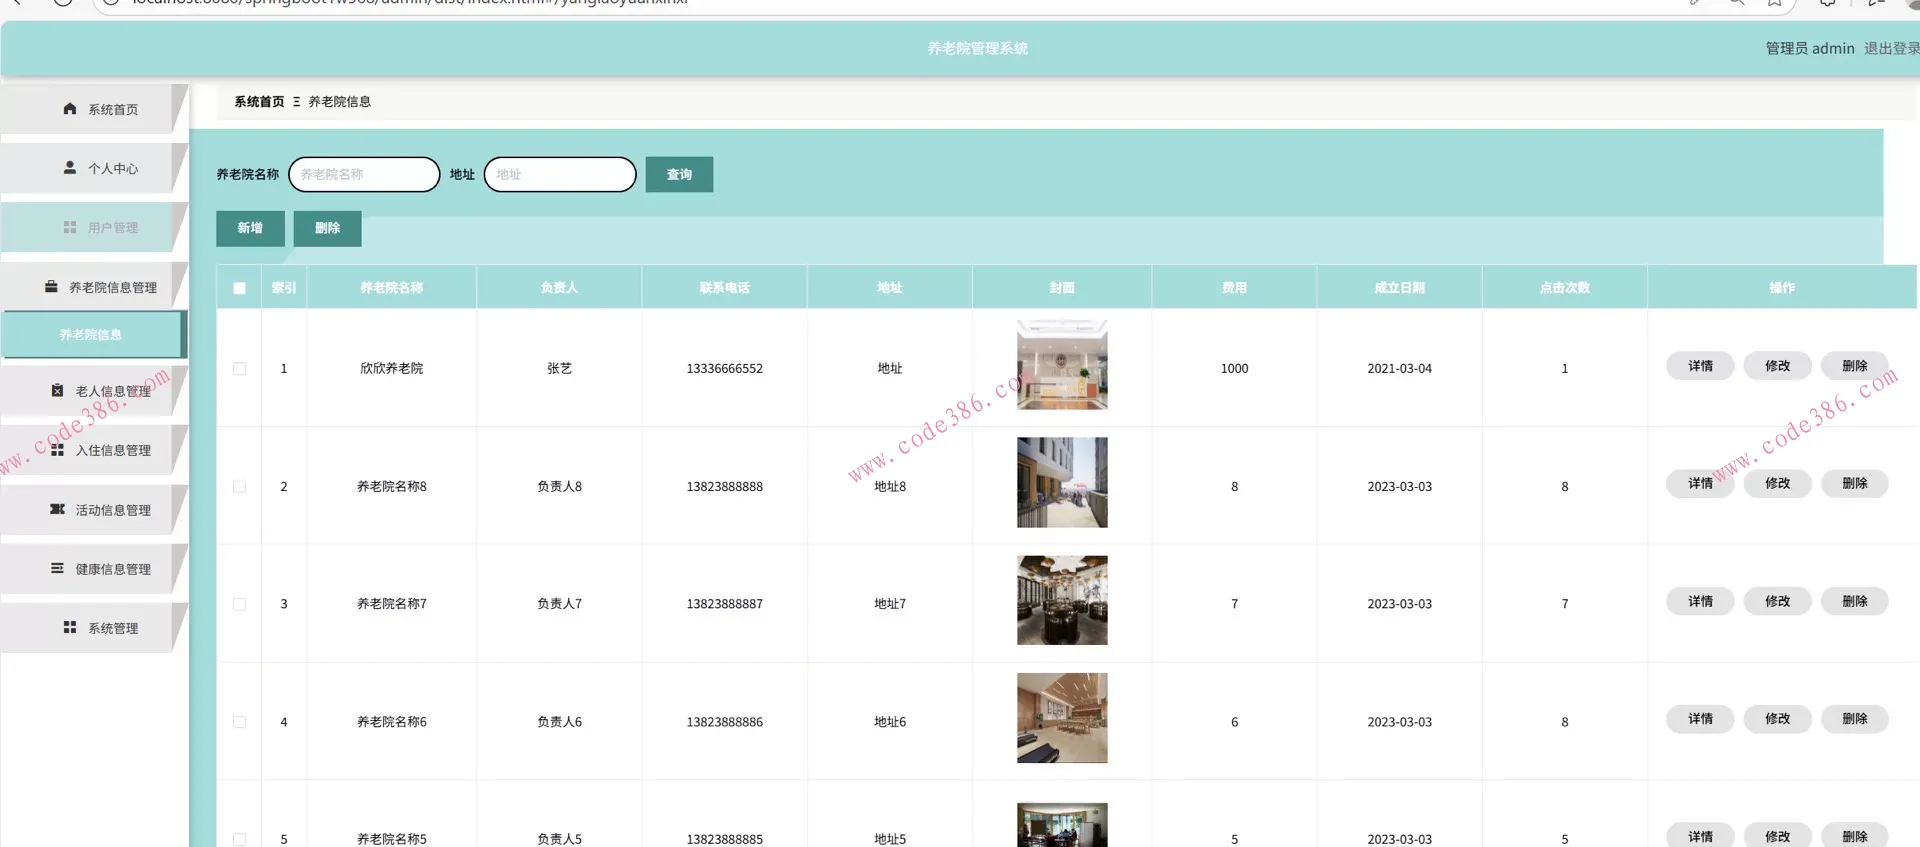This screenshot has height=847, width=1920.
Task: Expand the 系统管理 sidebar menu
Action: pyautogui.click(x=112, y=628)
